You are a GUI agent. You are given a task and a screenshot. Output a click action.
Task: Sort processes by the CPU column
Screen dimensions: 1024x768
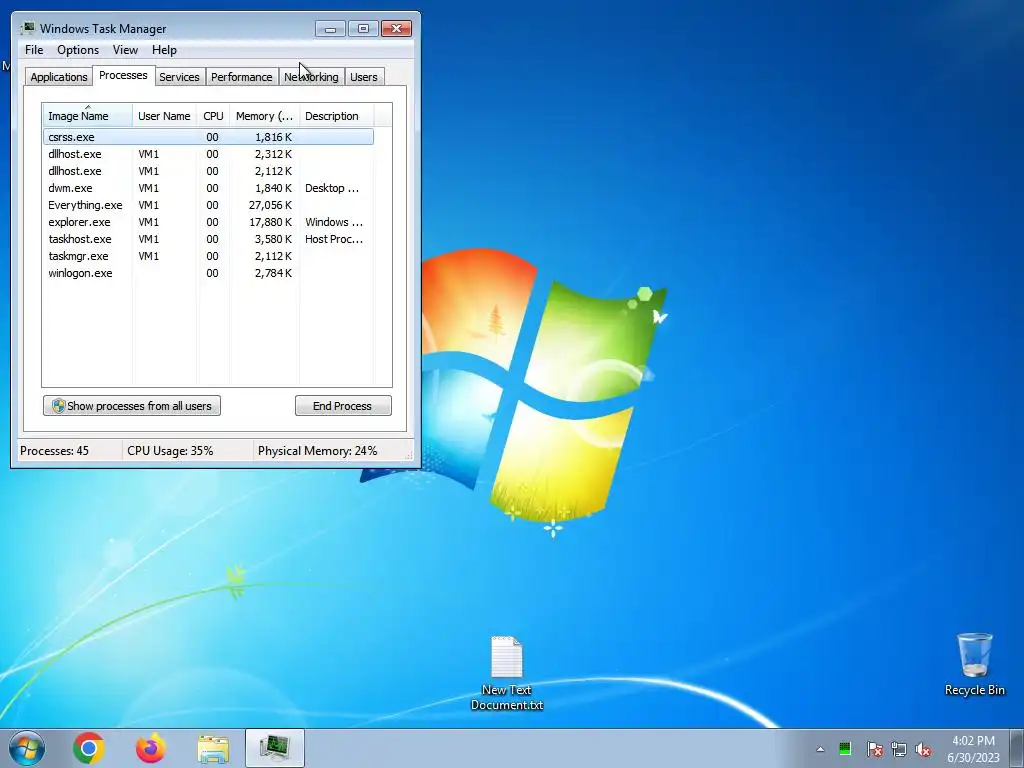click(x=213, y=116)
